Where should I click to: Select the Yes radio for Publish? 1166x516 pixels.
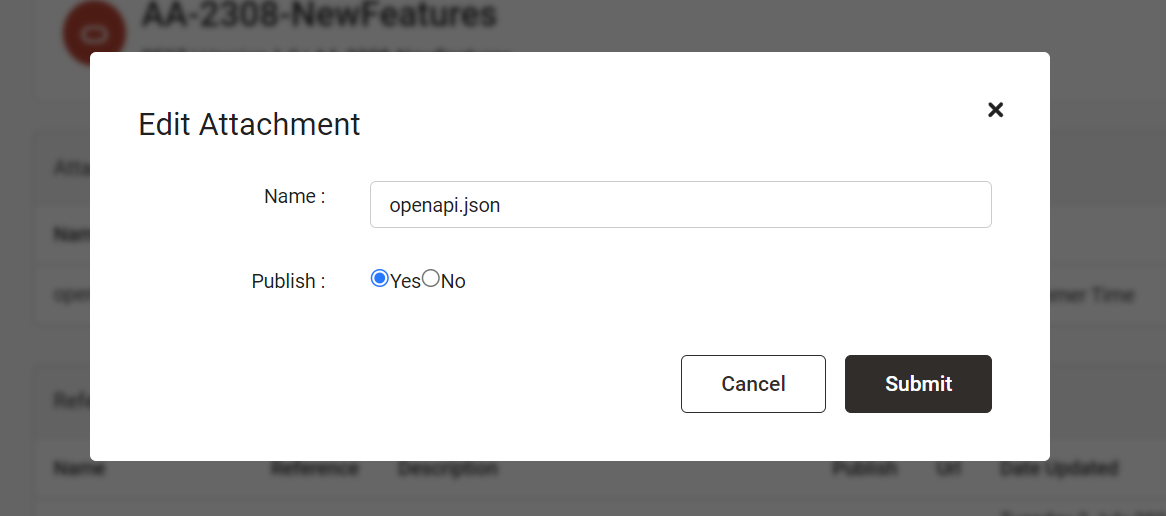[379, 279]
